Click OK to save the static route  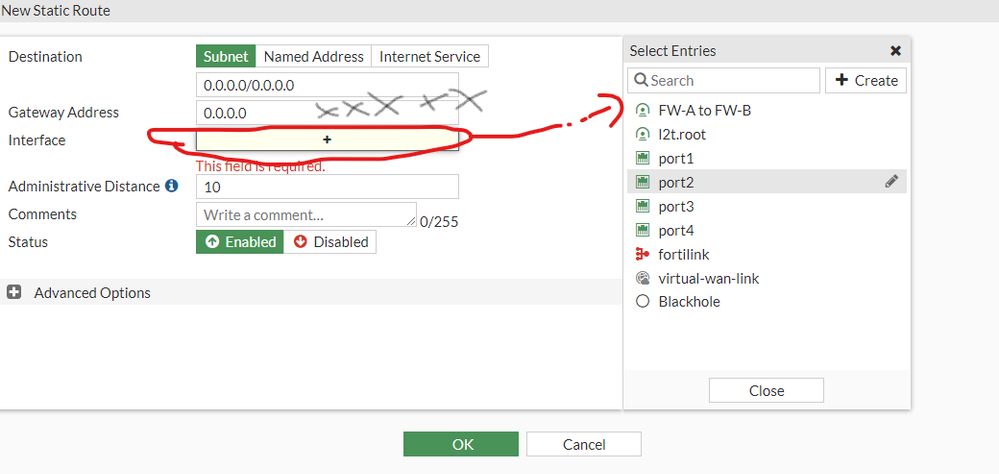(x=461, y=444)
